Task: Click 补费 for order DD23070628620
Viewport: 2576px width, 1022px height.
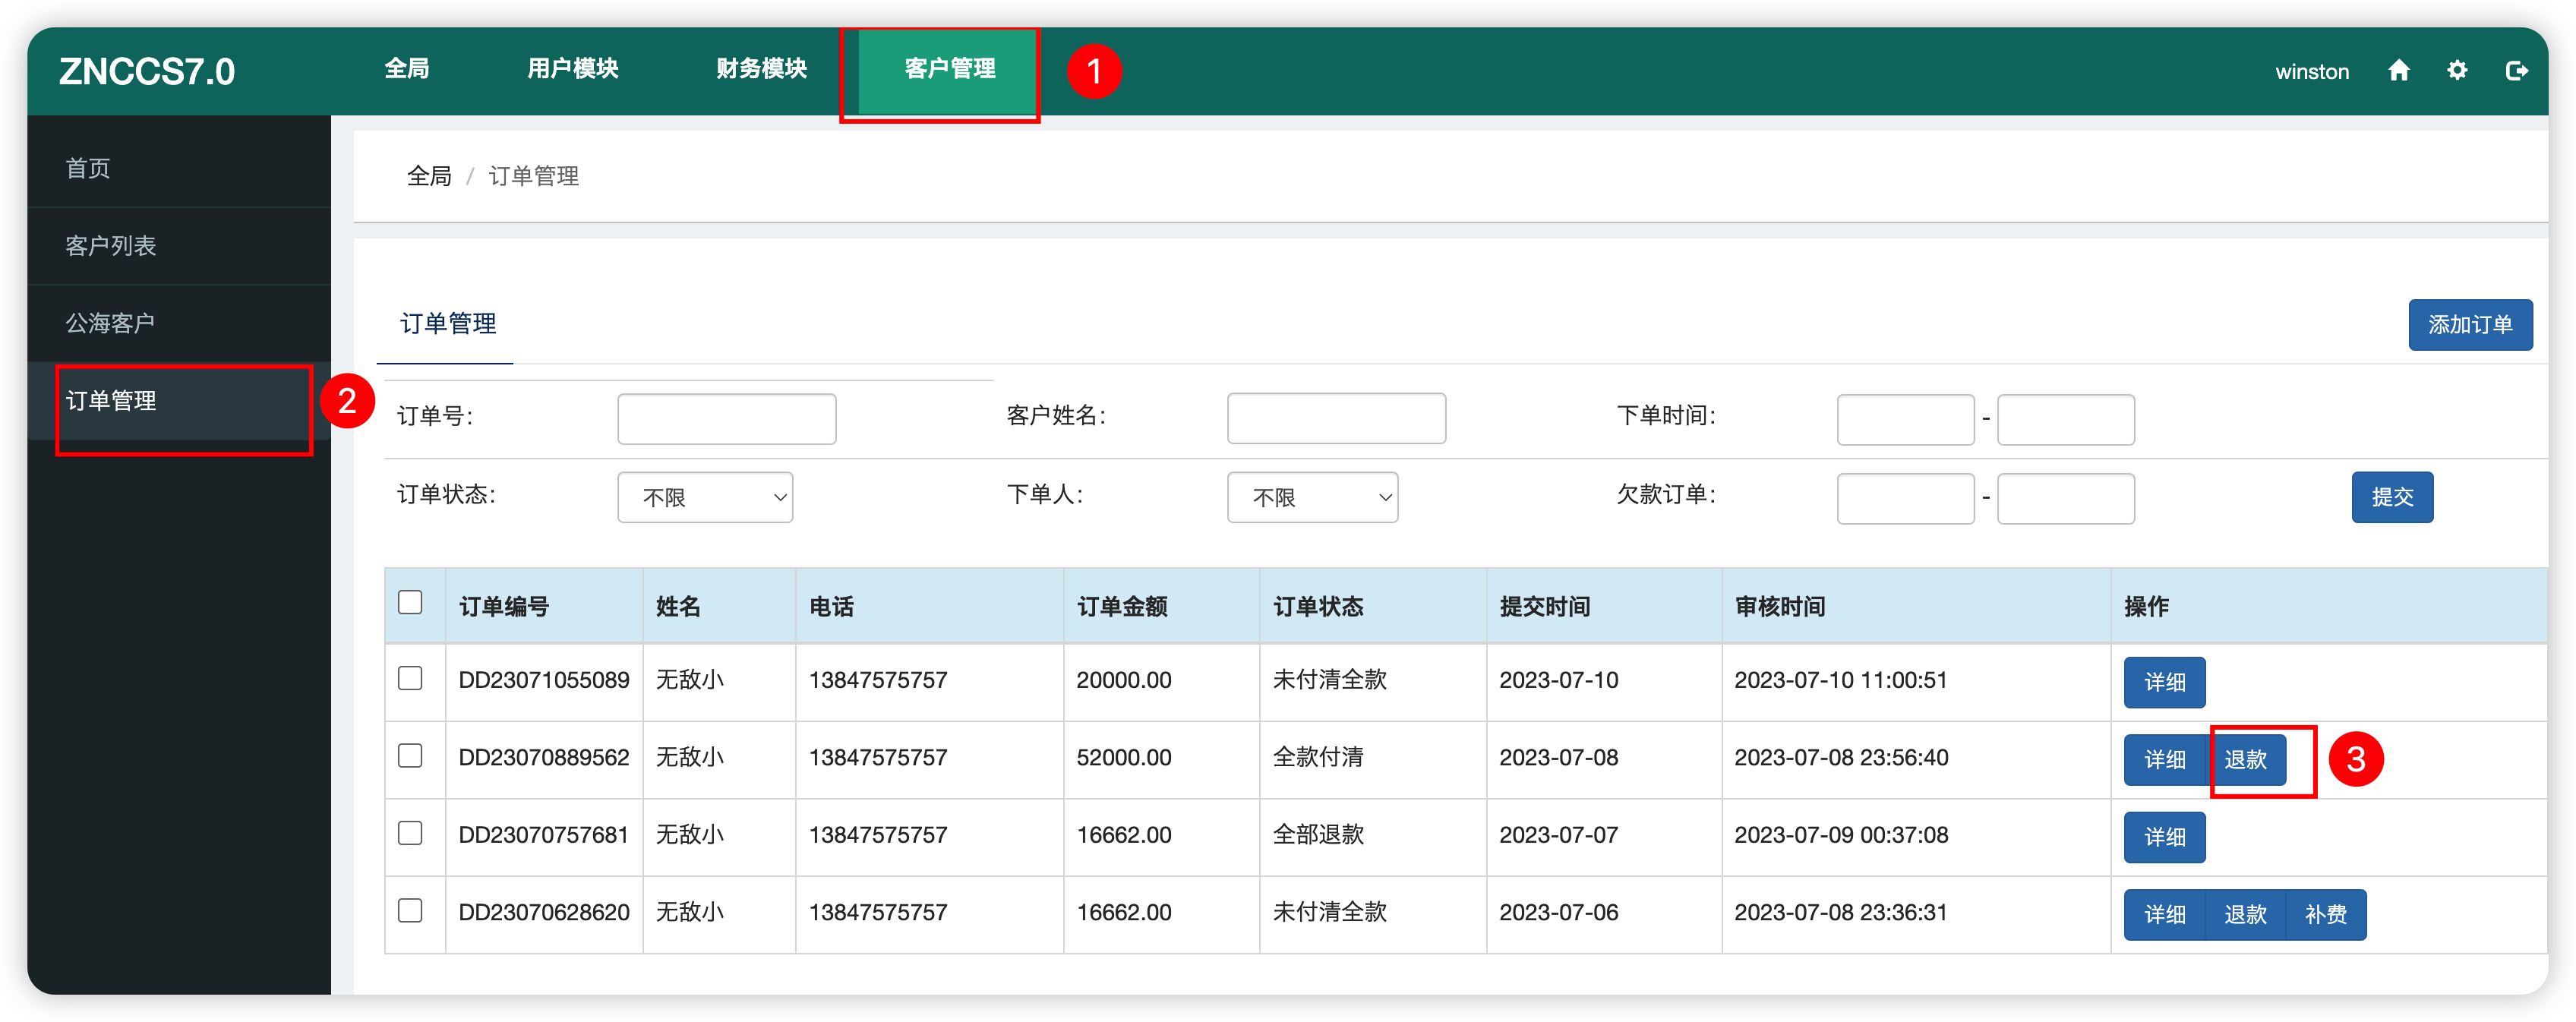Action: 2326,914
